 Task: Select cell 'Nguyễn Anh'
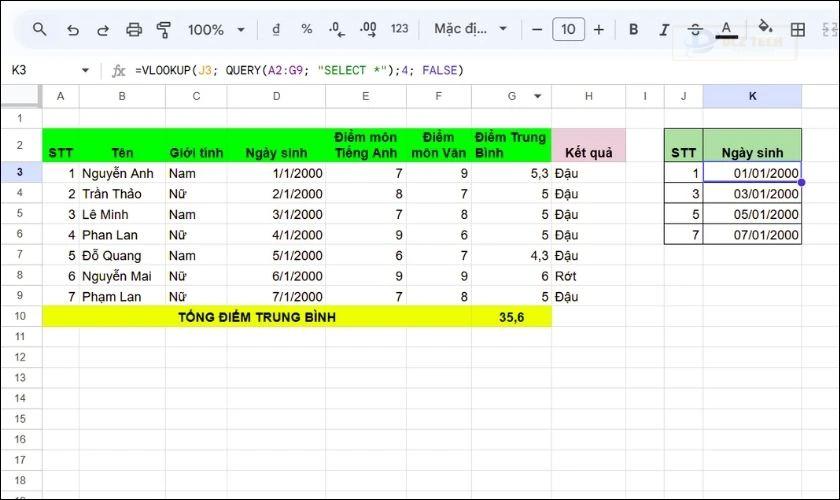pyautogui.click(x=122, y=173)
